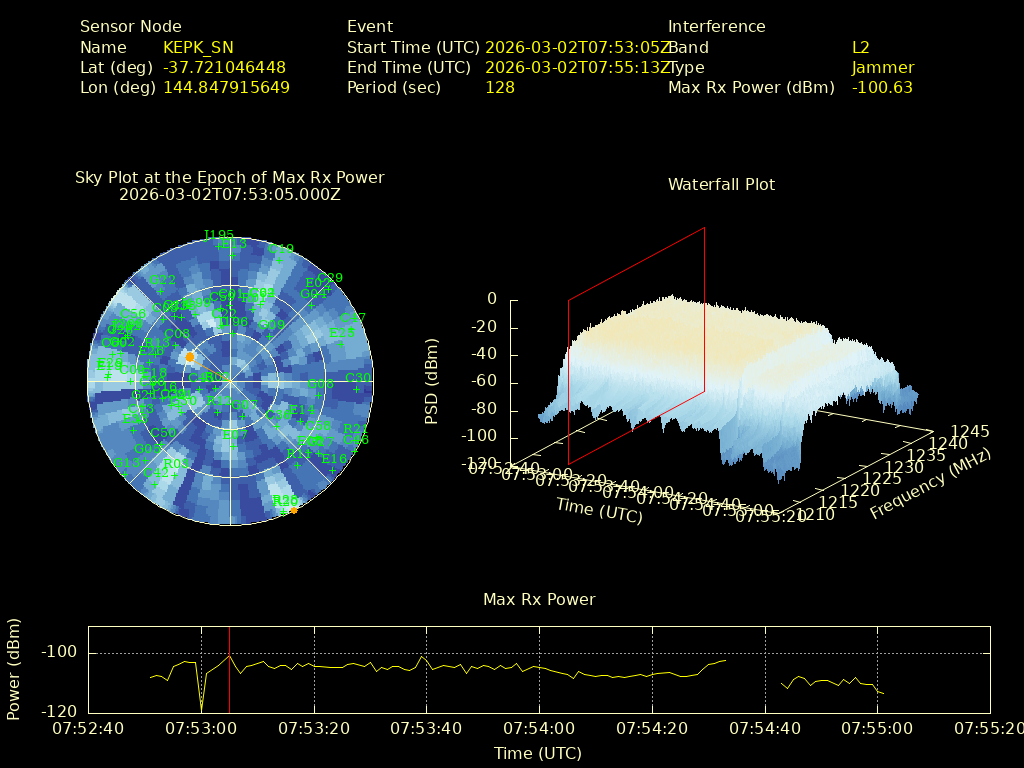Click the 1245 MHz frequency axis label
The image size is (1024, 768).
pyautogui.click(x=969, y=432)
